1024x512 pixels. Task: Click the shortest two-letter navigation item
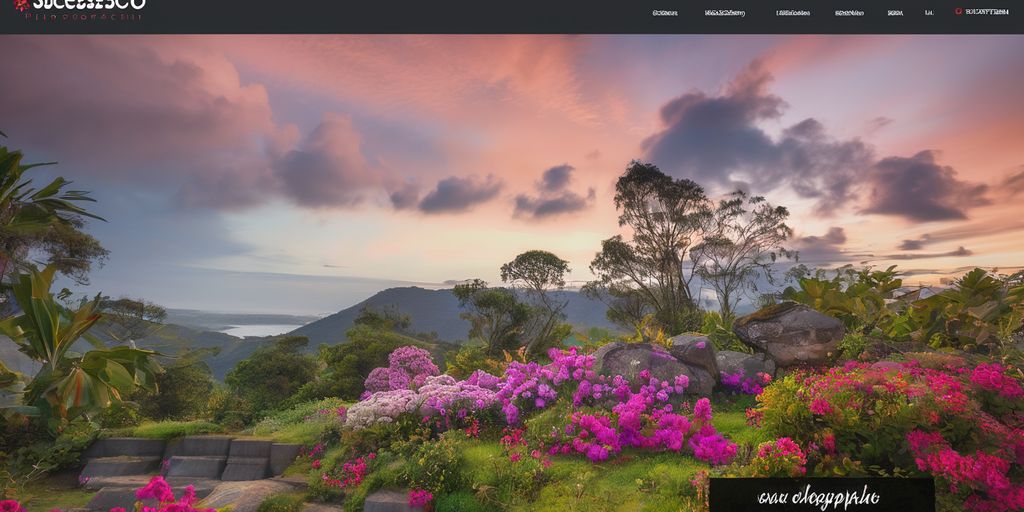pos(929,13)
